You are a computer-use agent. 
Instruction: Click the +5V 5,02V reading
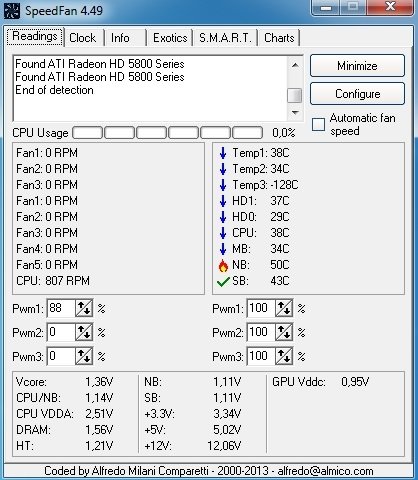tap(193, 430)
